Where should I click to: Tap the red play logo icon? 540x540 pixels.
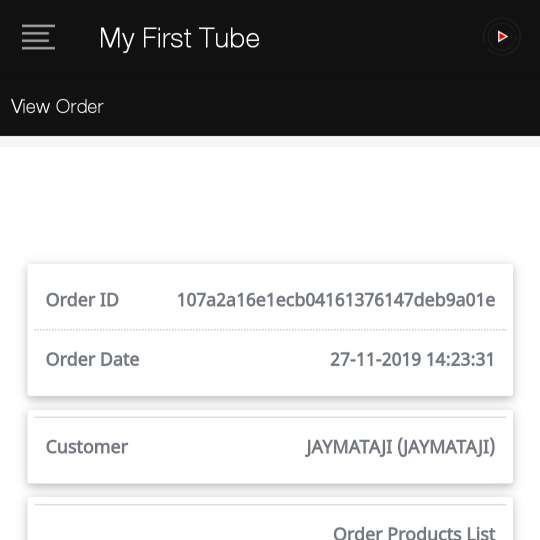tap(502, 37)
